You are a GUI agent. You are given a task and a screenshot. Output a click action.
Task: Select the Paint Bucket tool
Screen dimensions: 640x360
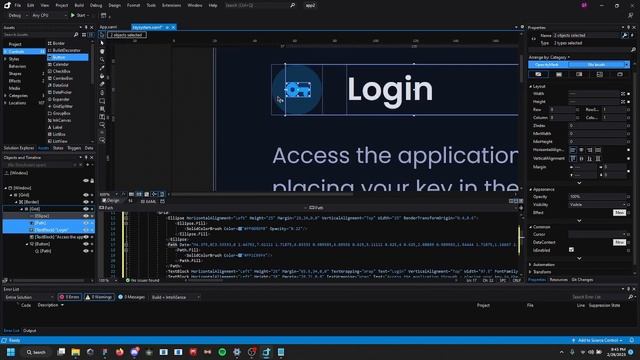[x=102, y=76]
